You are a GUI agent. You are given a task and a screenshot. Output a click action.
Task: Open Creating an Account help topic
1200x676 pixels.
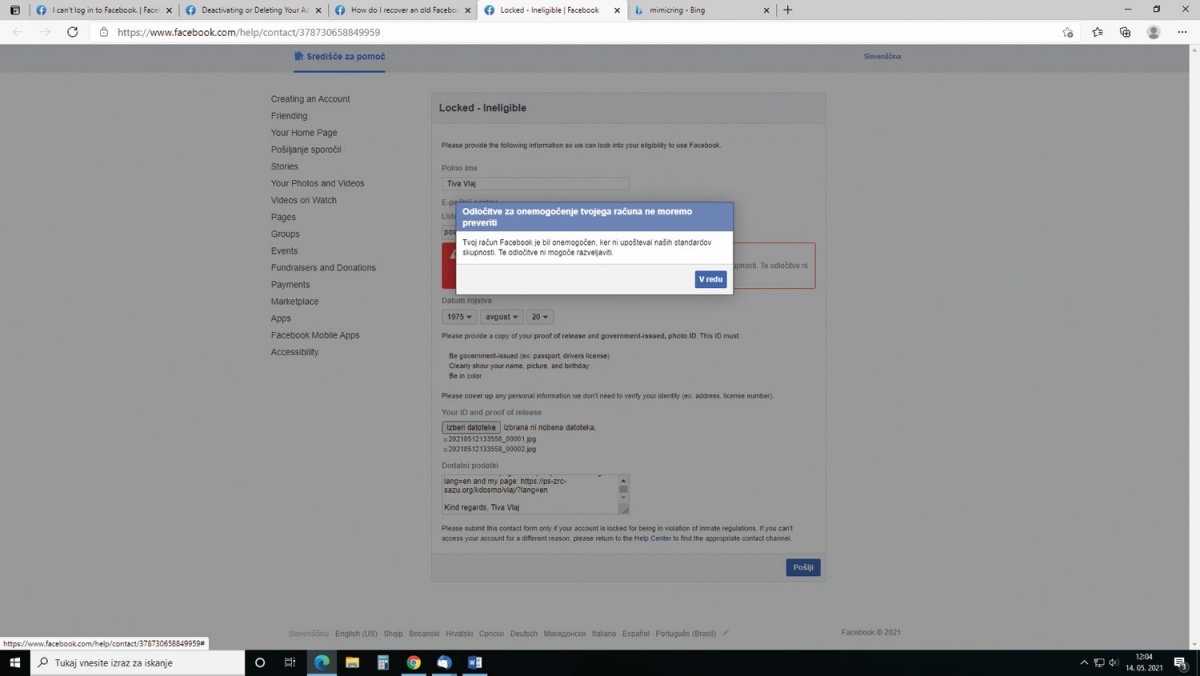(310, 99)
